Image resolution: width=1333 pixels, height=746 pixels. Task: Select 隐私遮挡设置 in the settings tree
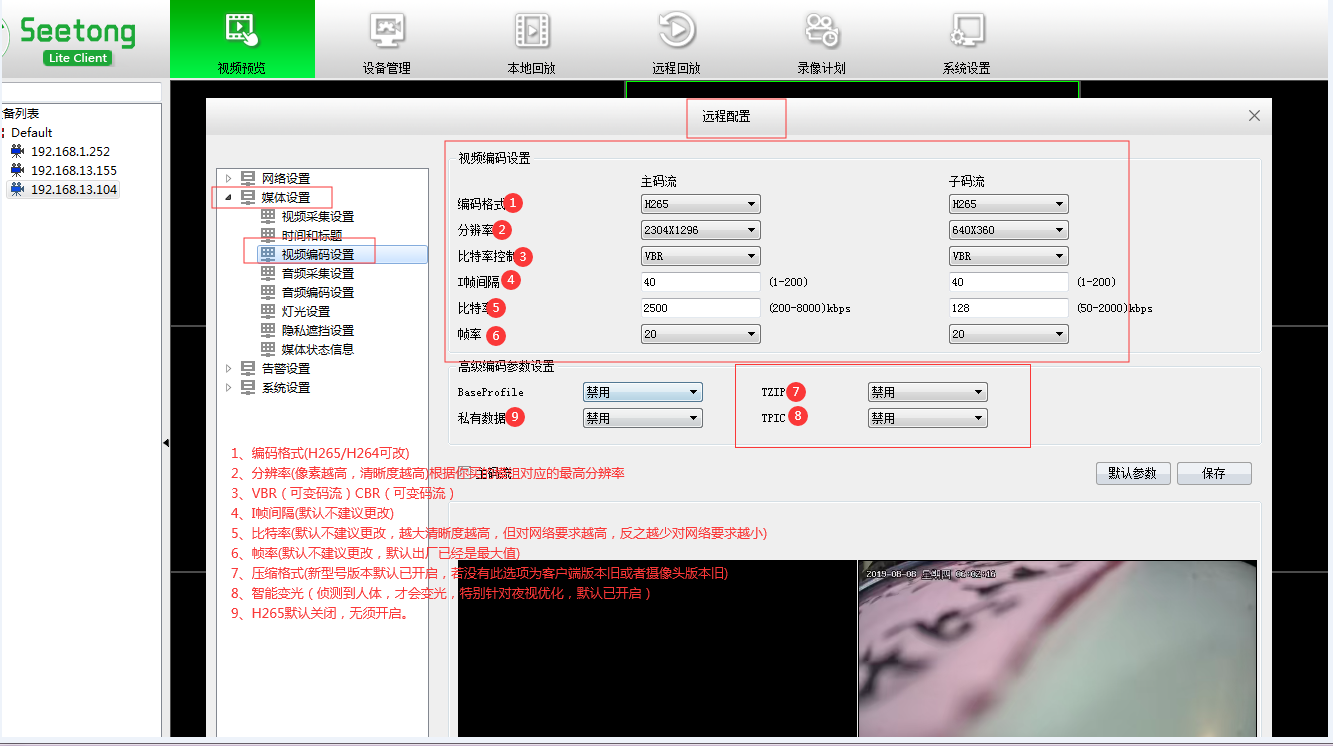[x=317, y=330]
